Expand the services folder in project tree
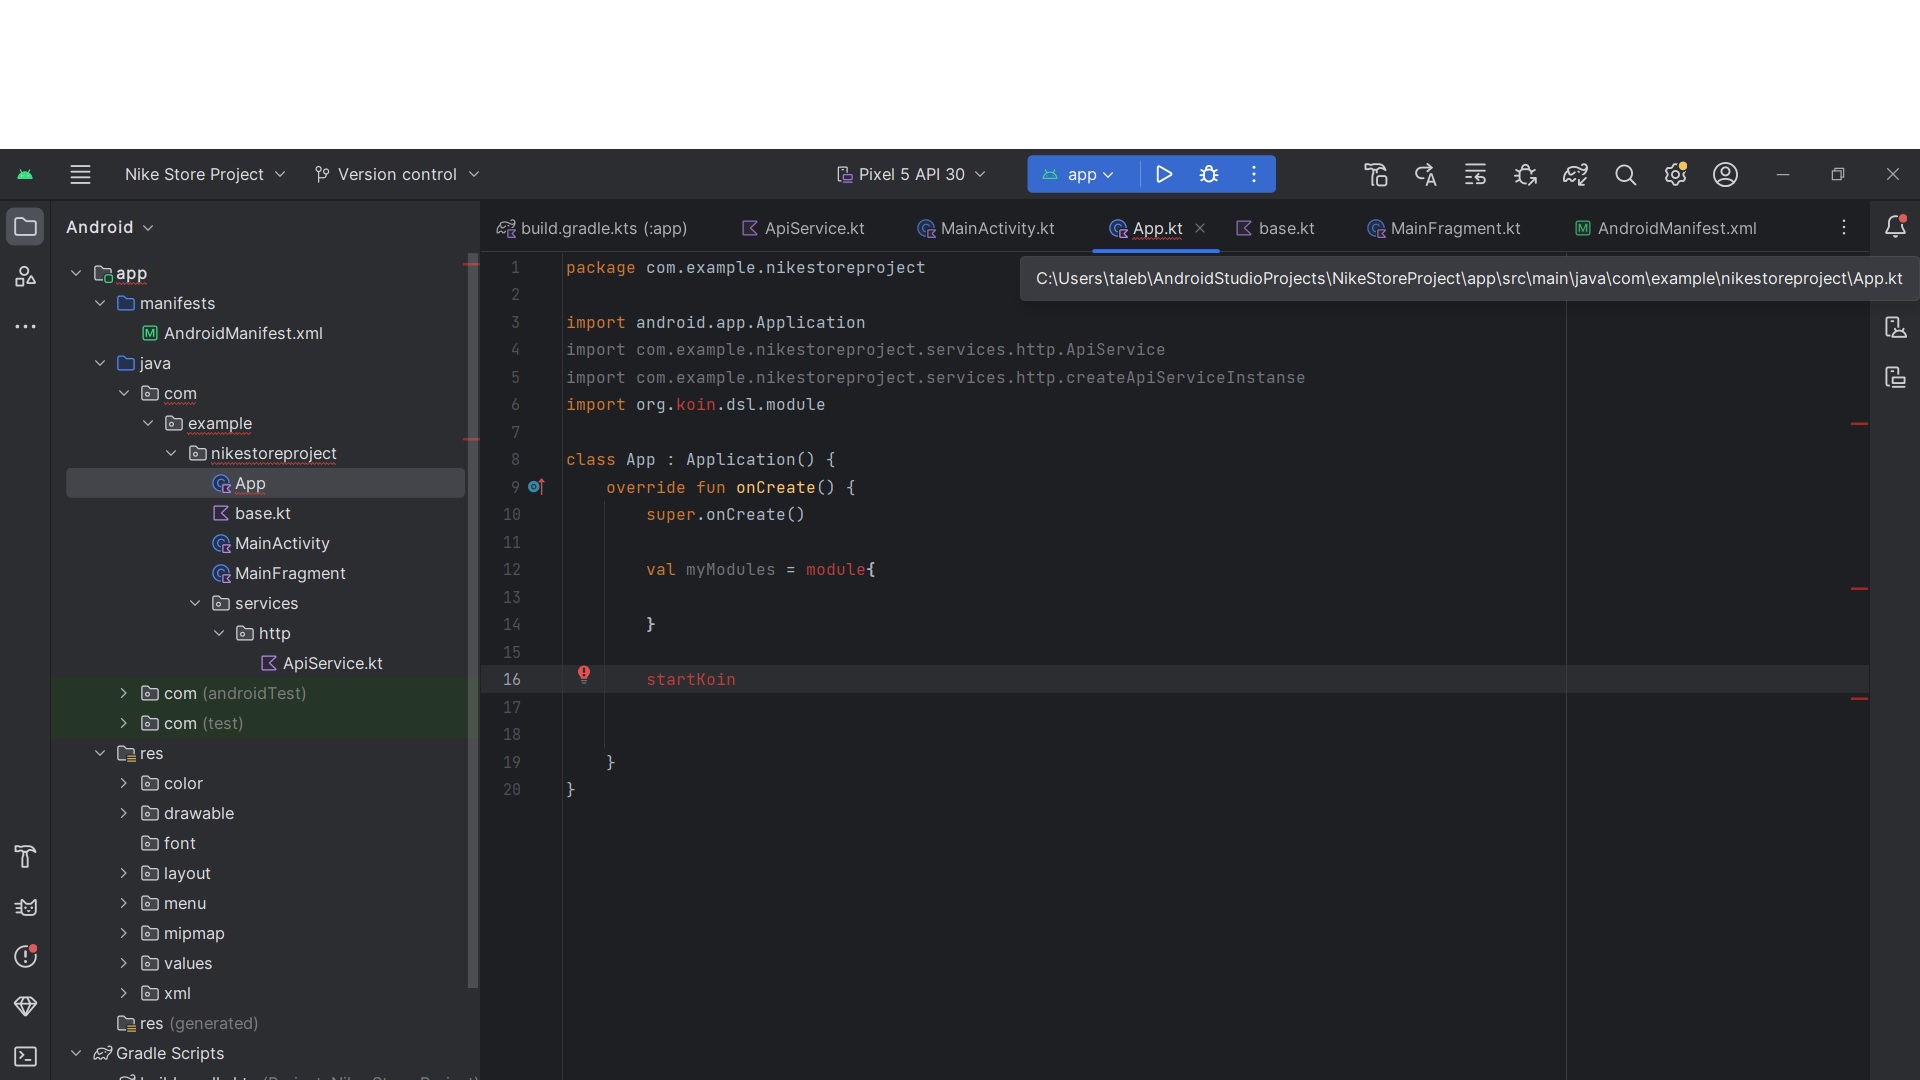The height and width of the screenshot is (1080, 1920). pyautogui.click(x=194, y=603)
